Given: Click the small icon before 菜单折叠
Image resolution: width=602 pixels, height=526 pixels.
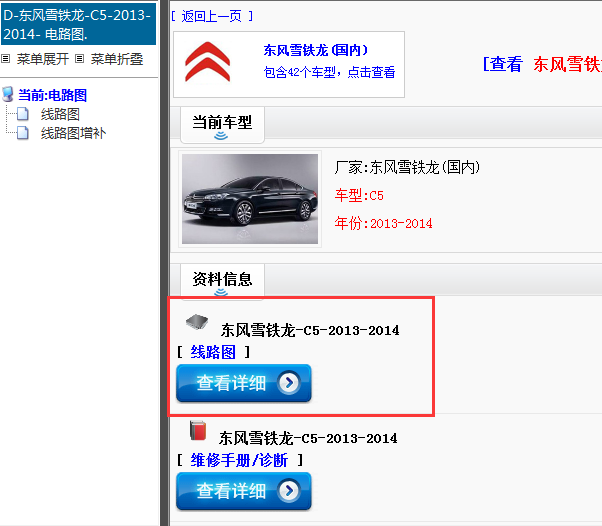Looking at the screenshot, I should click(x=81, y=59).
